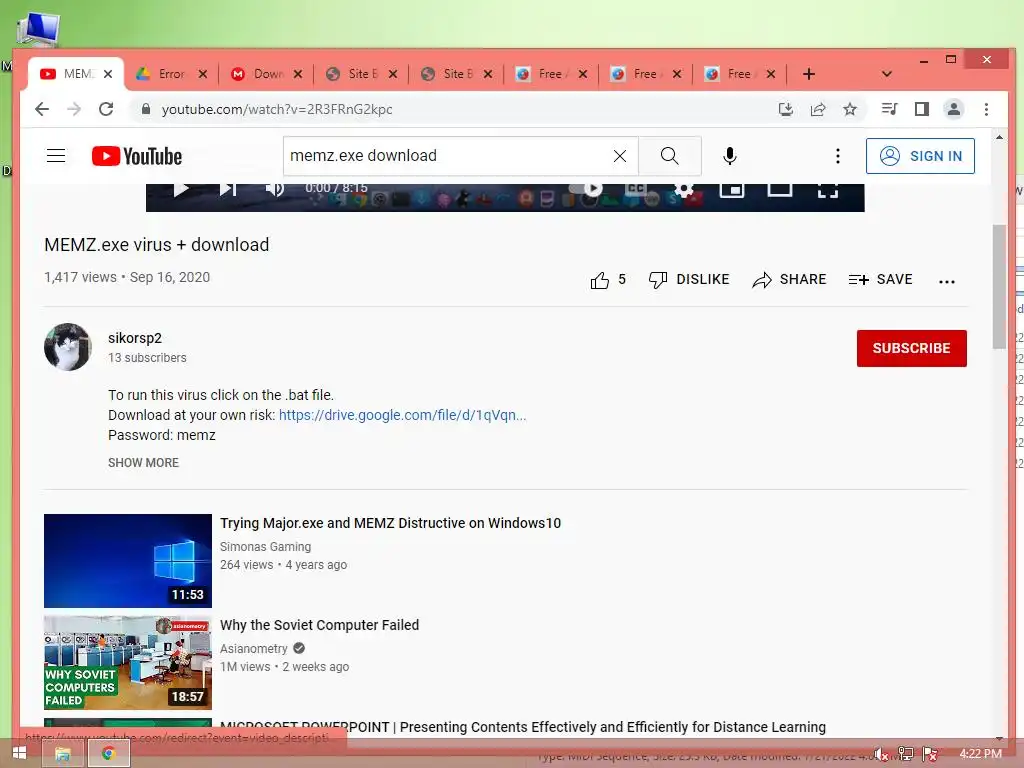Open Windows Start menu
This screenshot has height=768, width=1024.
coord(19,754)
